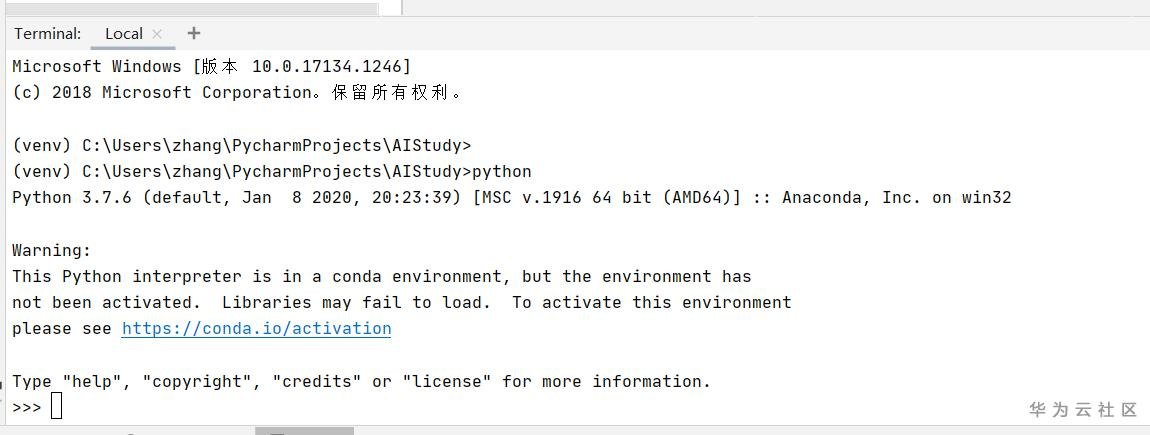Click the 华为云社区 watermark
This screenshot has width=1150, height=435.
1083,410
